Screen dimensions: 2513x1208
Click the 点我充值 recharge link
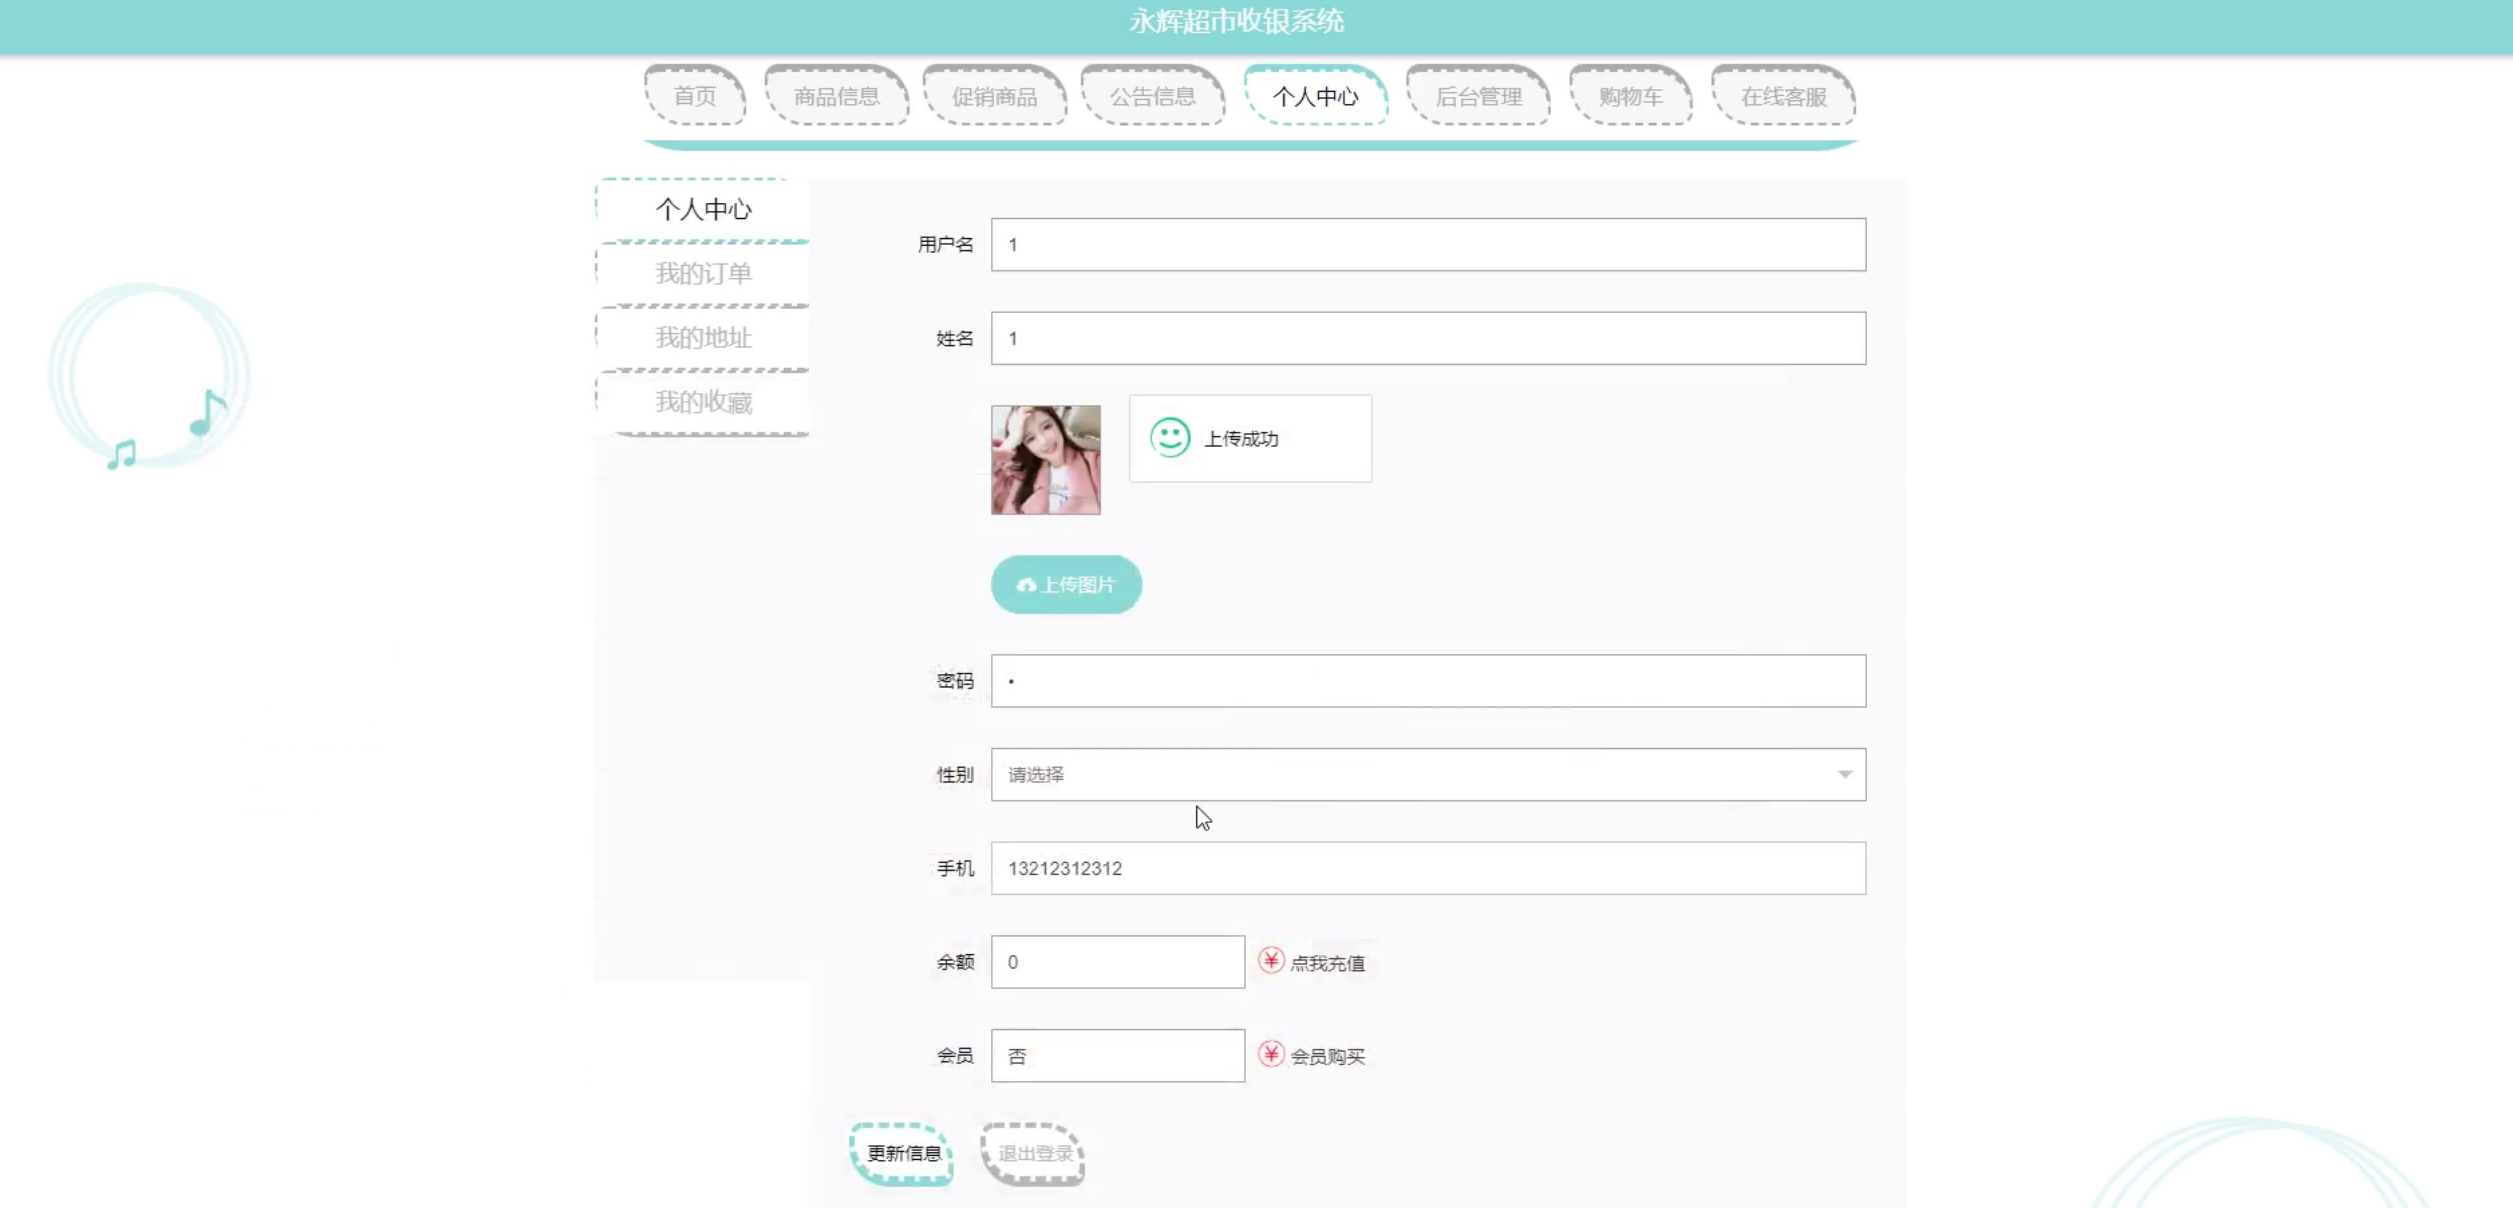(1327, 963)
